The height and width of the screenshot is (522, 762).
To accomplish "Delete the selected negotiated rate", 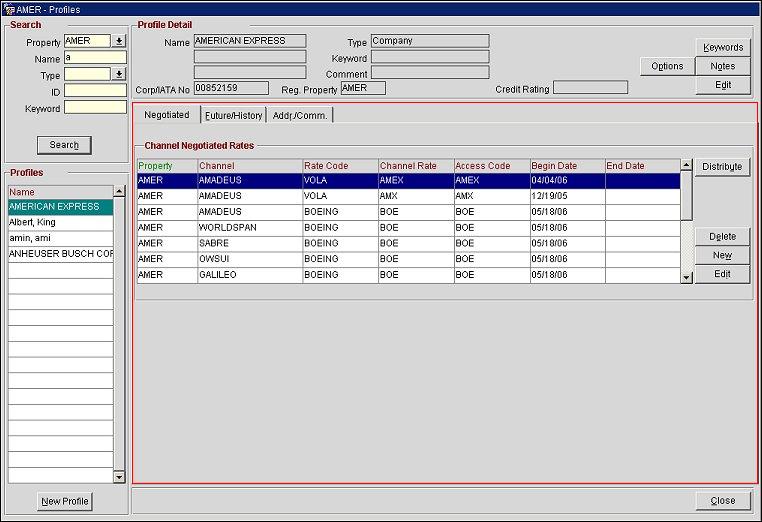I will coord(722,237).
